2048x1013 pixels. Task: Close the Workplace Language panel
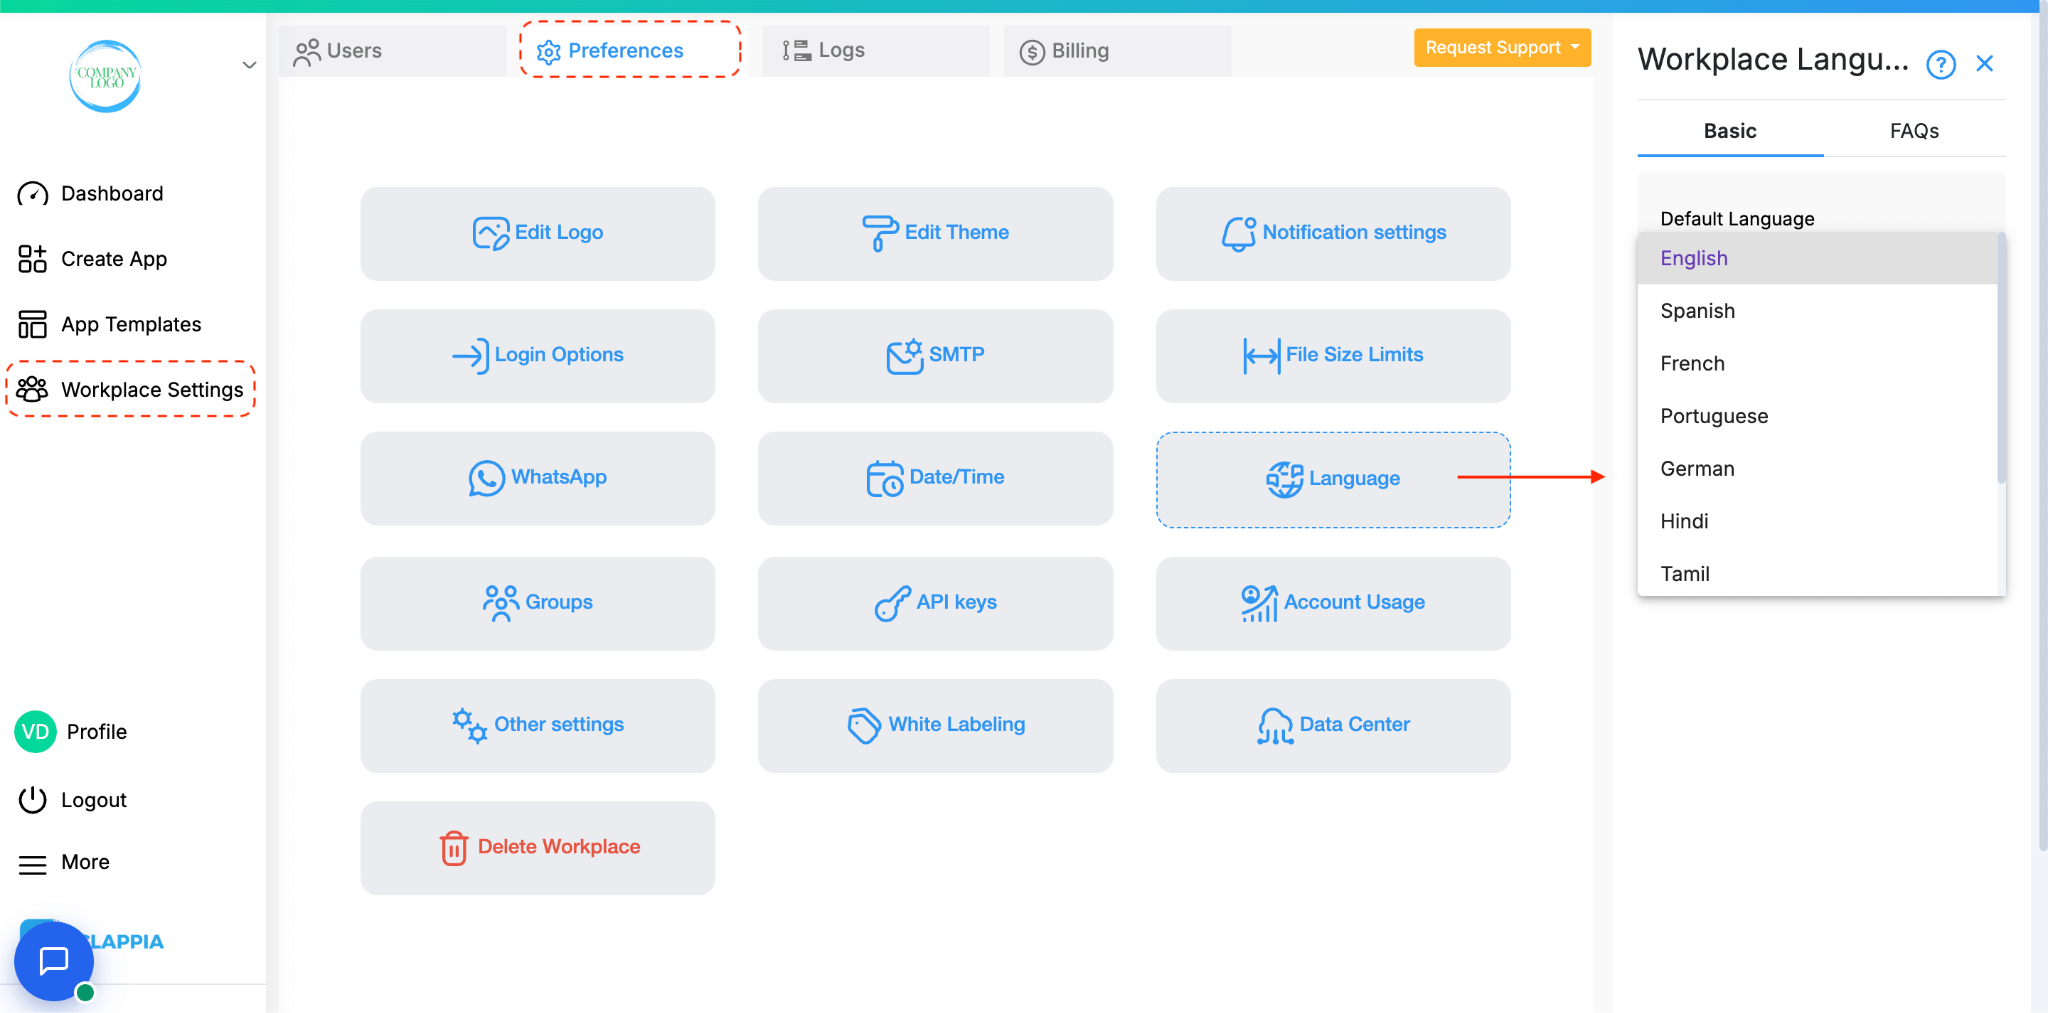pyautogui.click(x=1985, y=64)
